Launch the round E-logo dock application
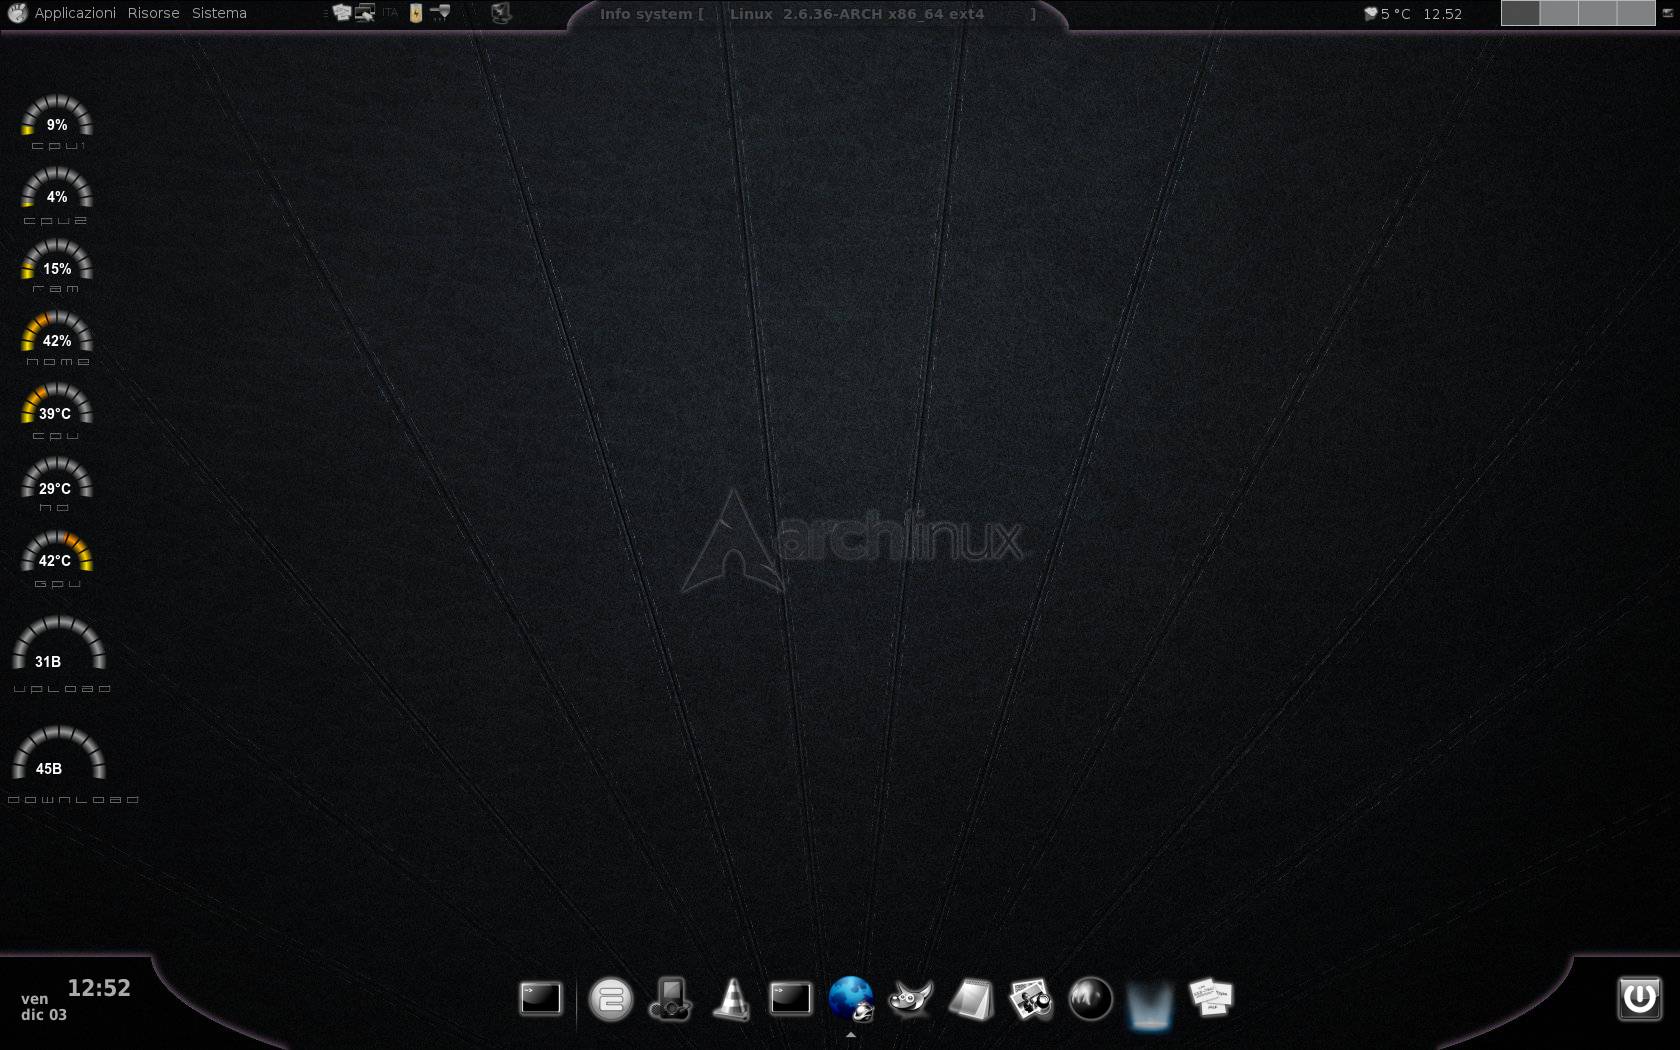Screen dimensions: 1680x1050 click(610, 999)
